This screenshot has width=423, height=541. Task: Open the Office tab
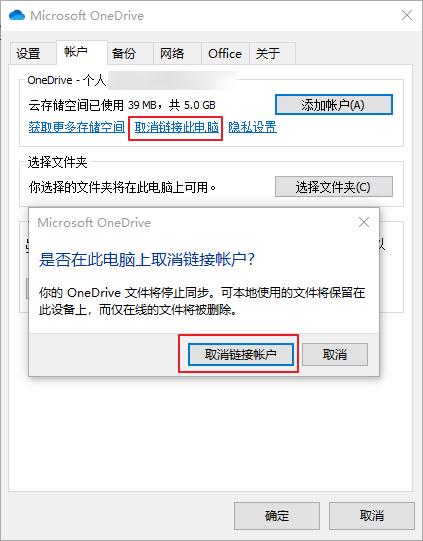225,54
